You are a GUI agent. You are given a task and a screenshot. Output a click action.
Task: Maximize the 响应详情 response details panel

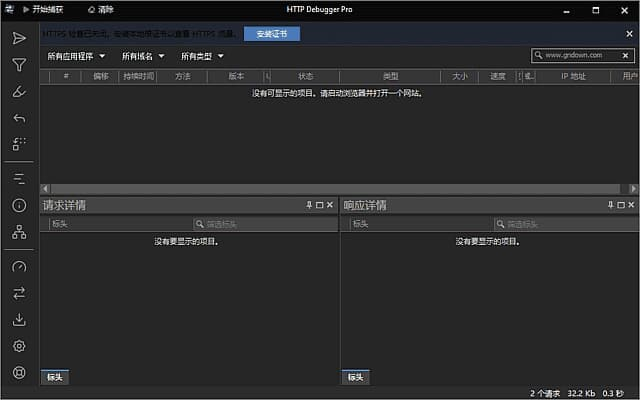pos(621,205)
